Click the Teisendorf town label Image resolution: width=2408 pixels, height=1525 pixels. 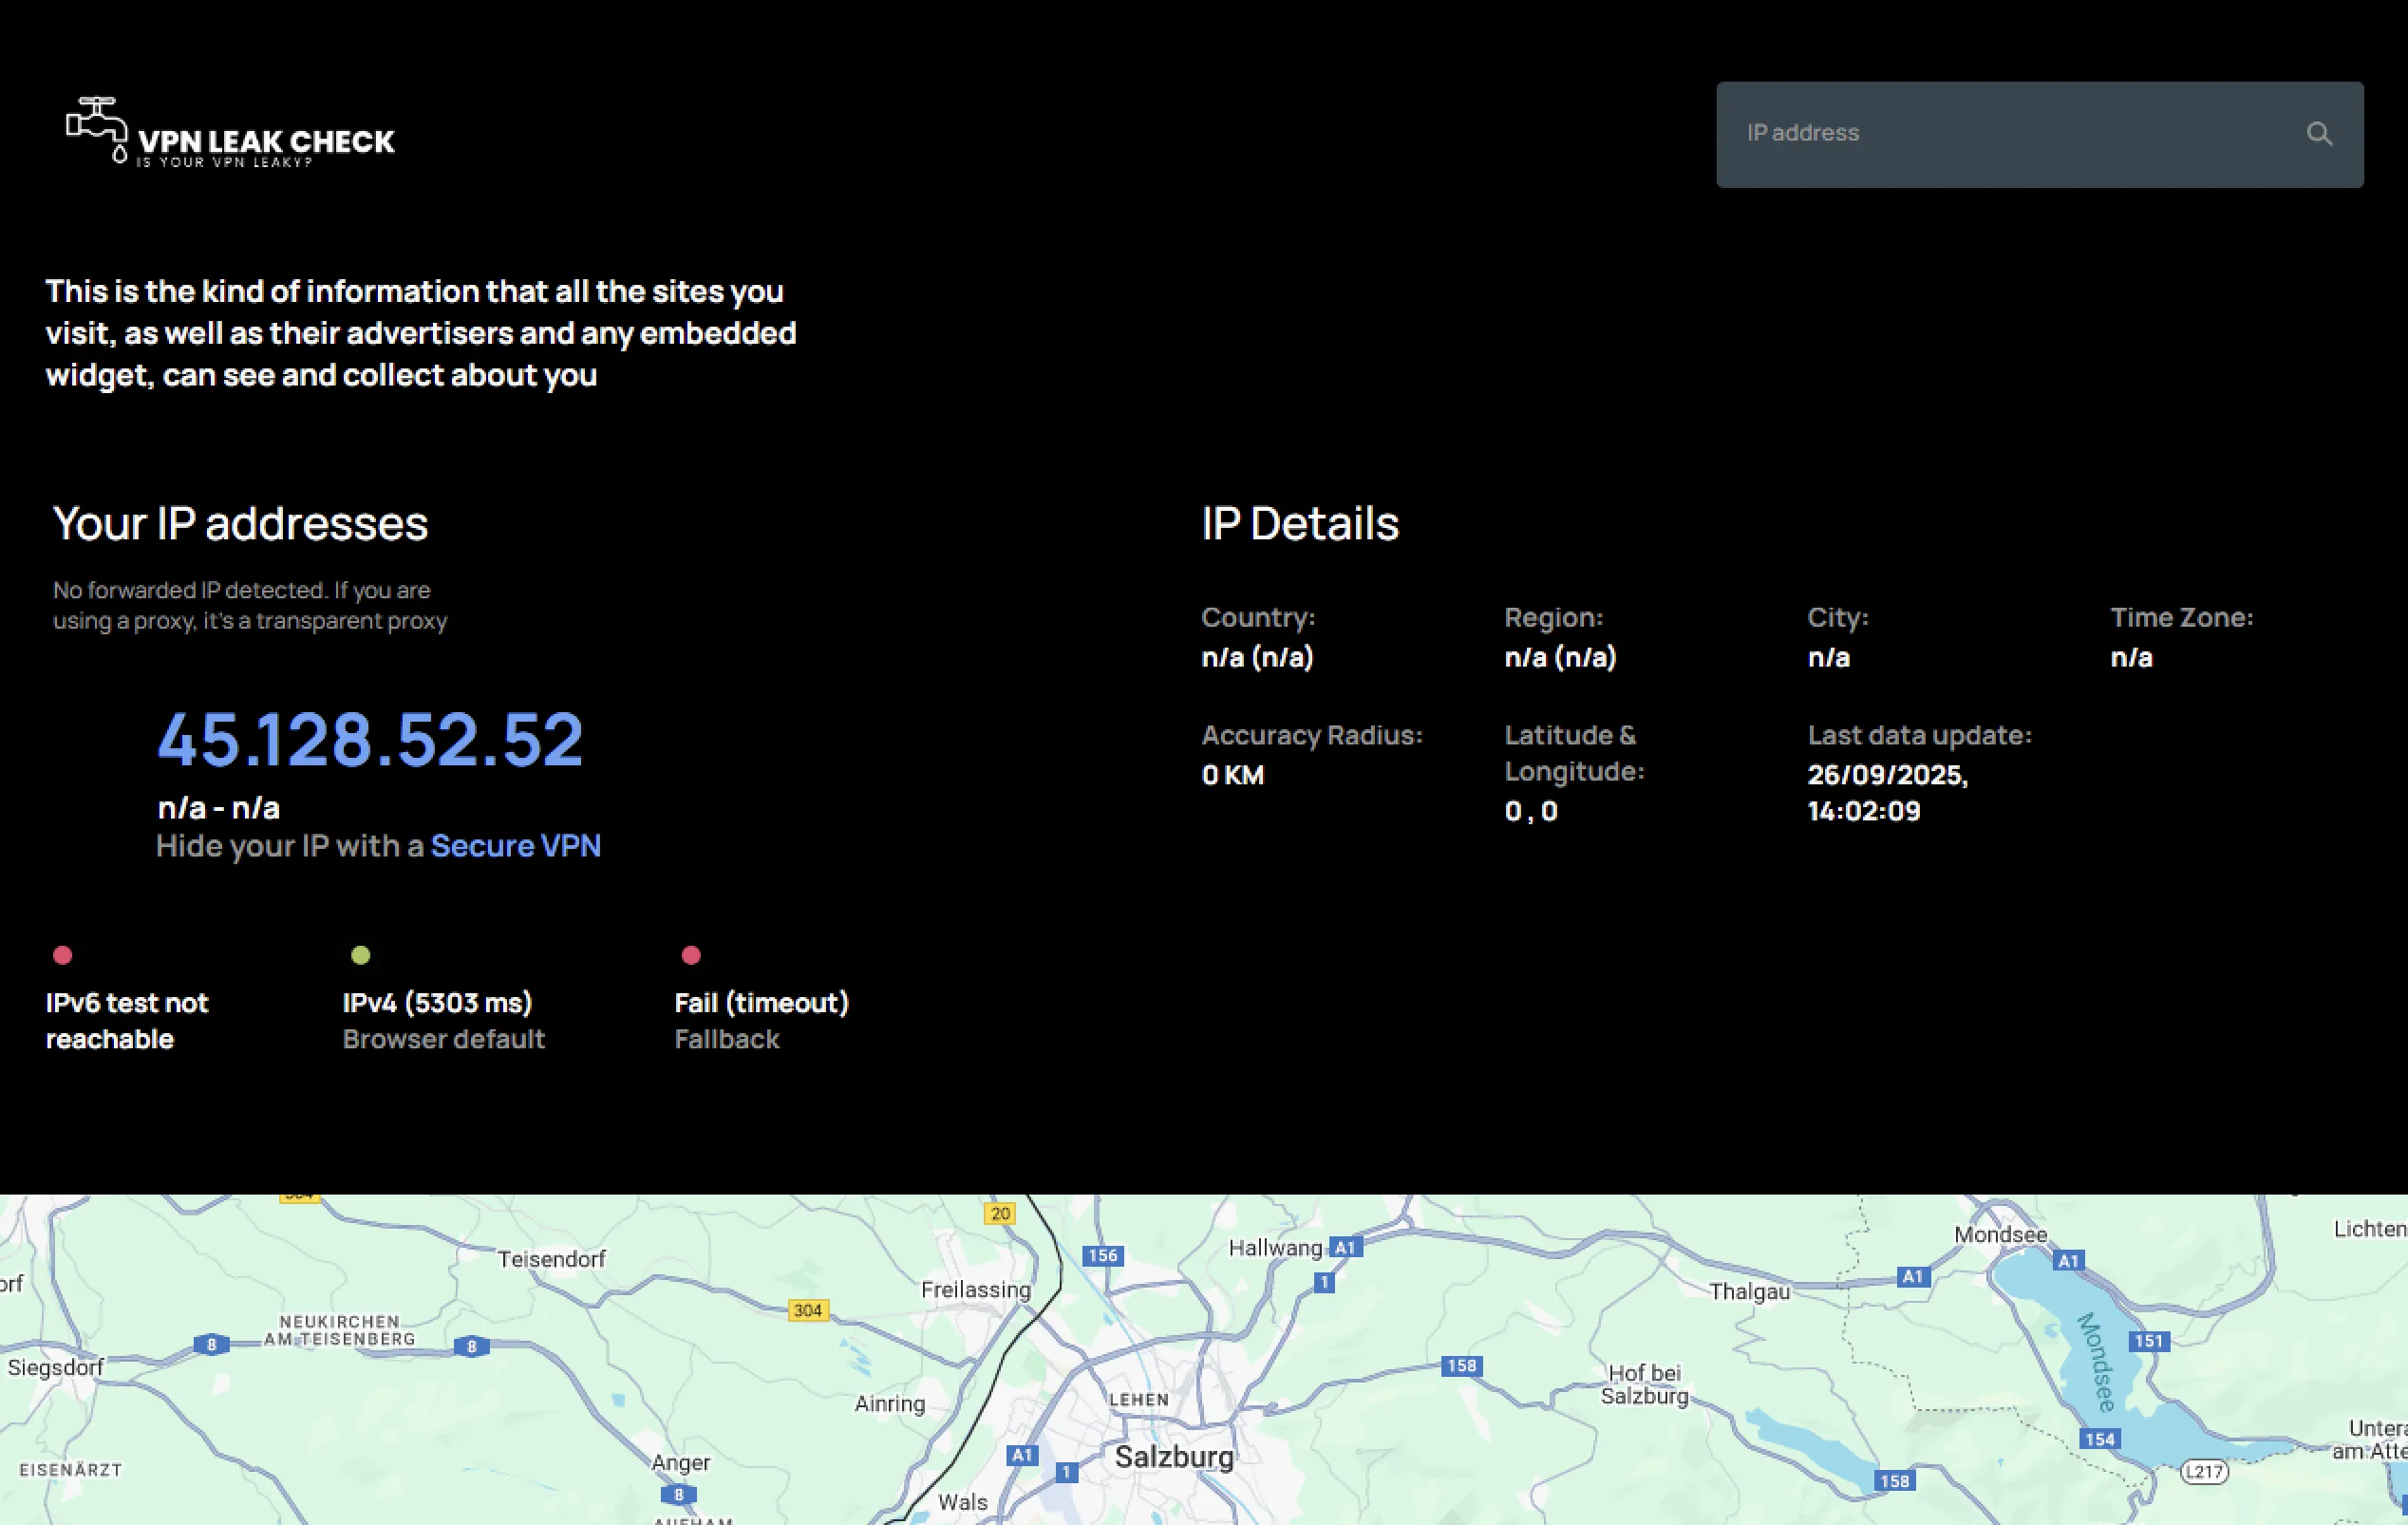552,1260
